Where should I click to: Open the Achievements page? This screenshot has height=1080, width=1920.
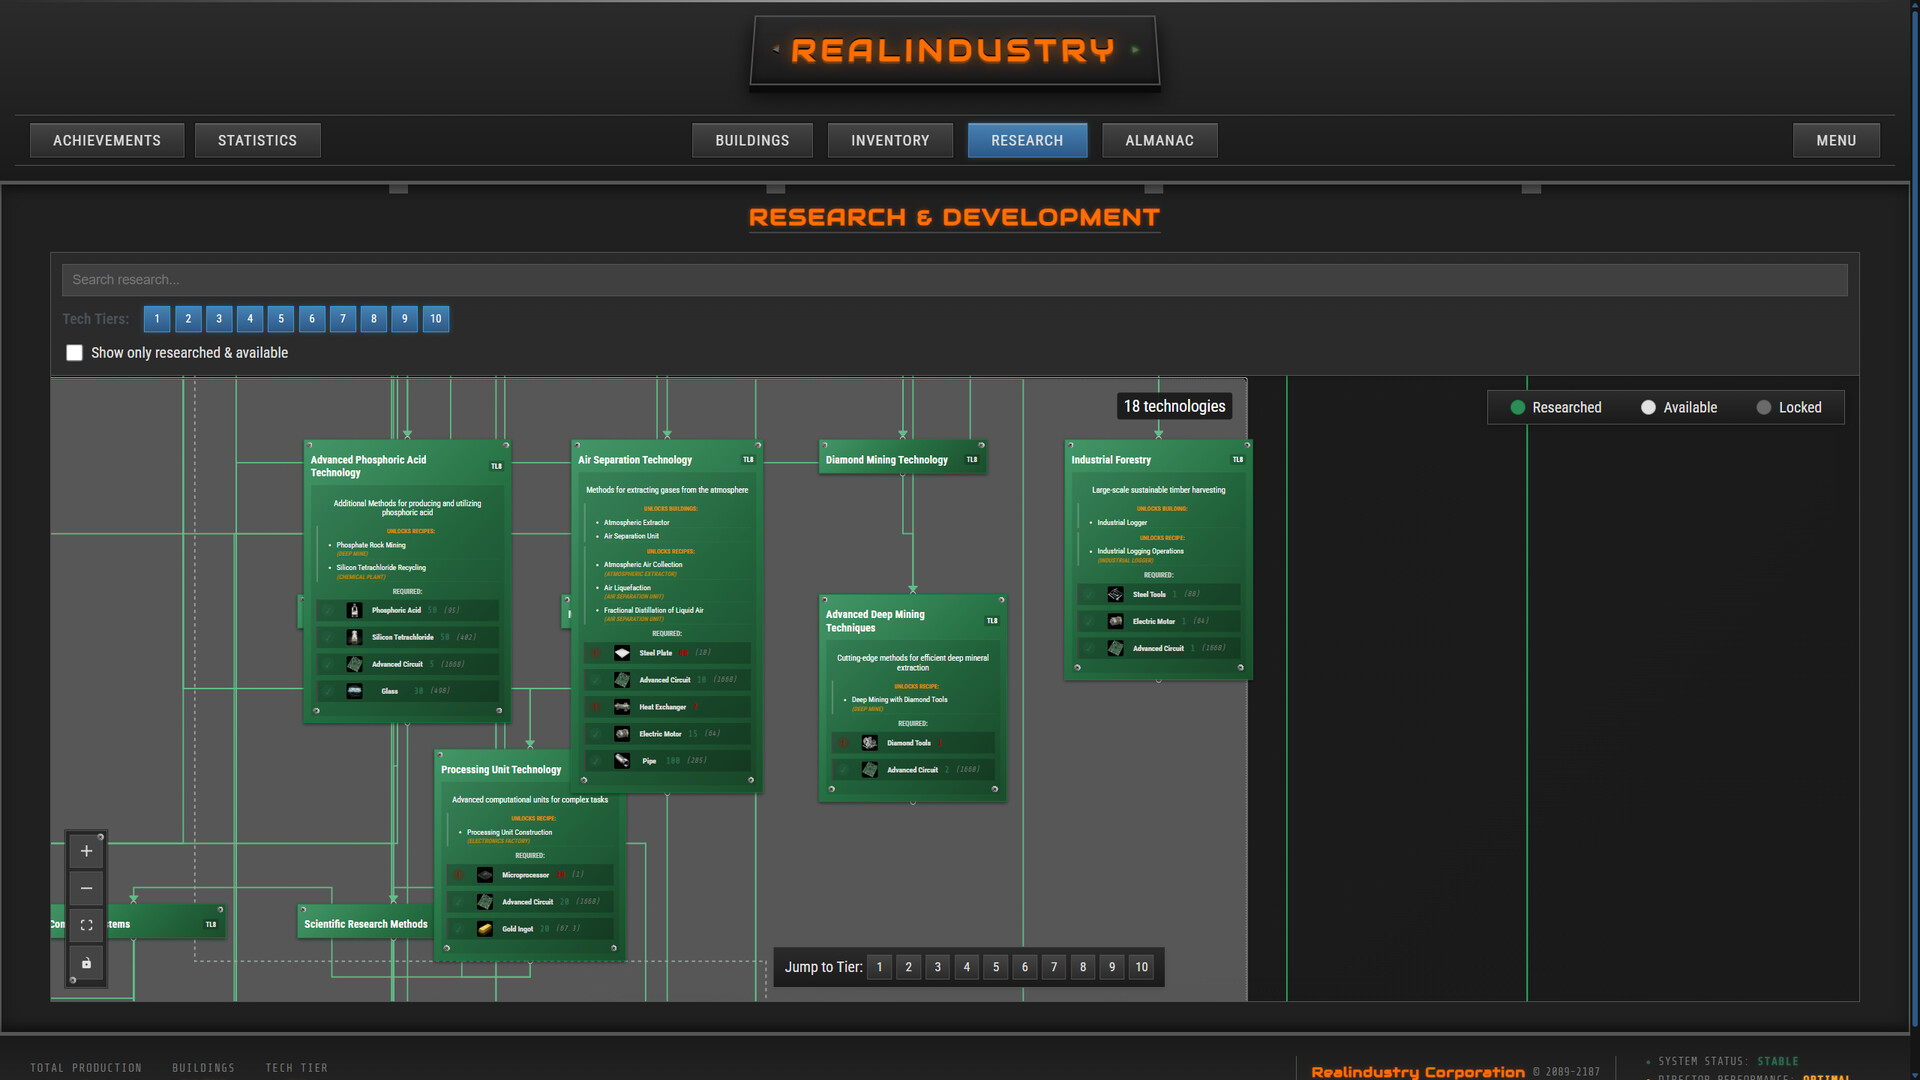coord(106,140)
